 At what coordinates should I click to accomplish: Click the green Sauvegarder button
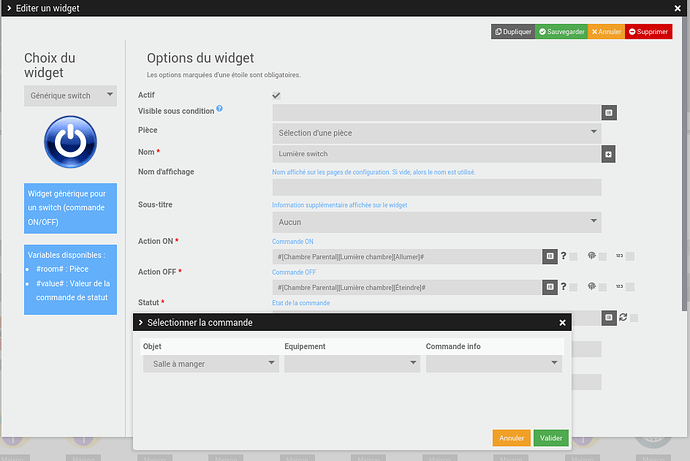tap(562, 32)
